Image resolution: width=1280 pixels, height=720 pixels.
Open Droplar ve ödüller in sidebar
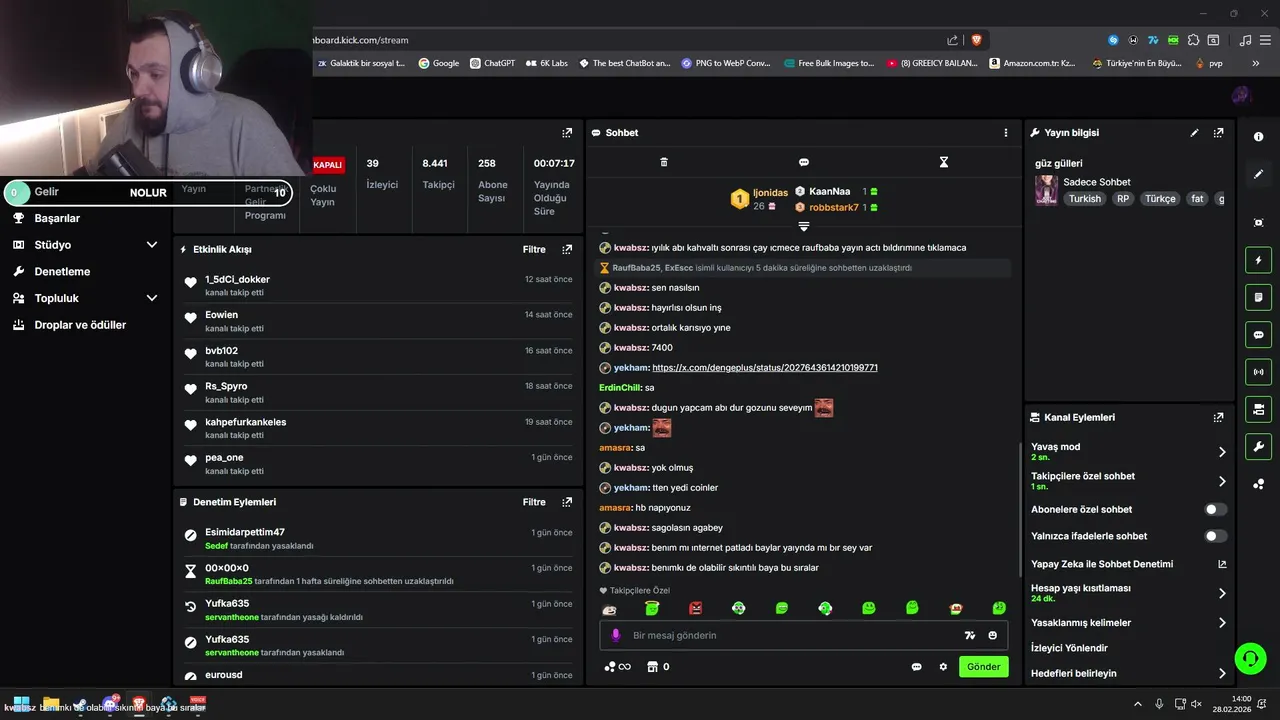point(80,325)
